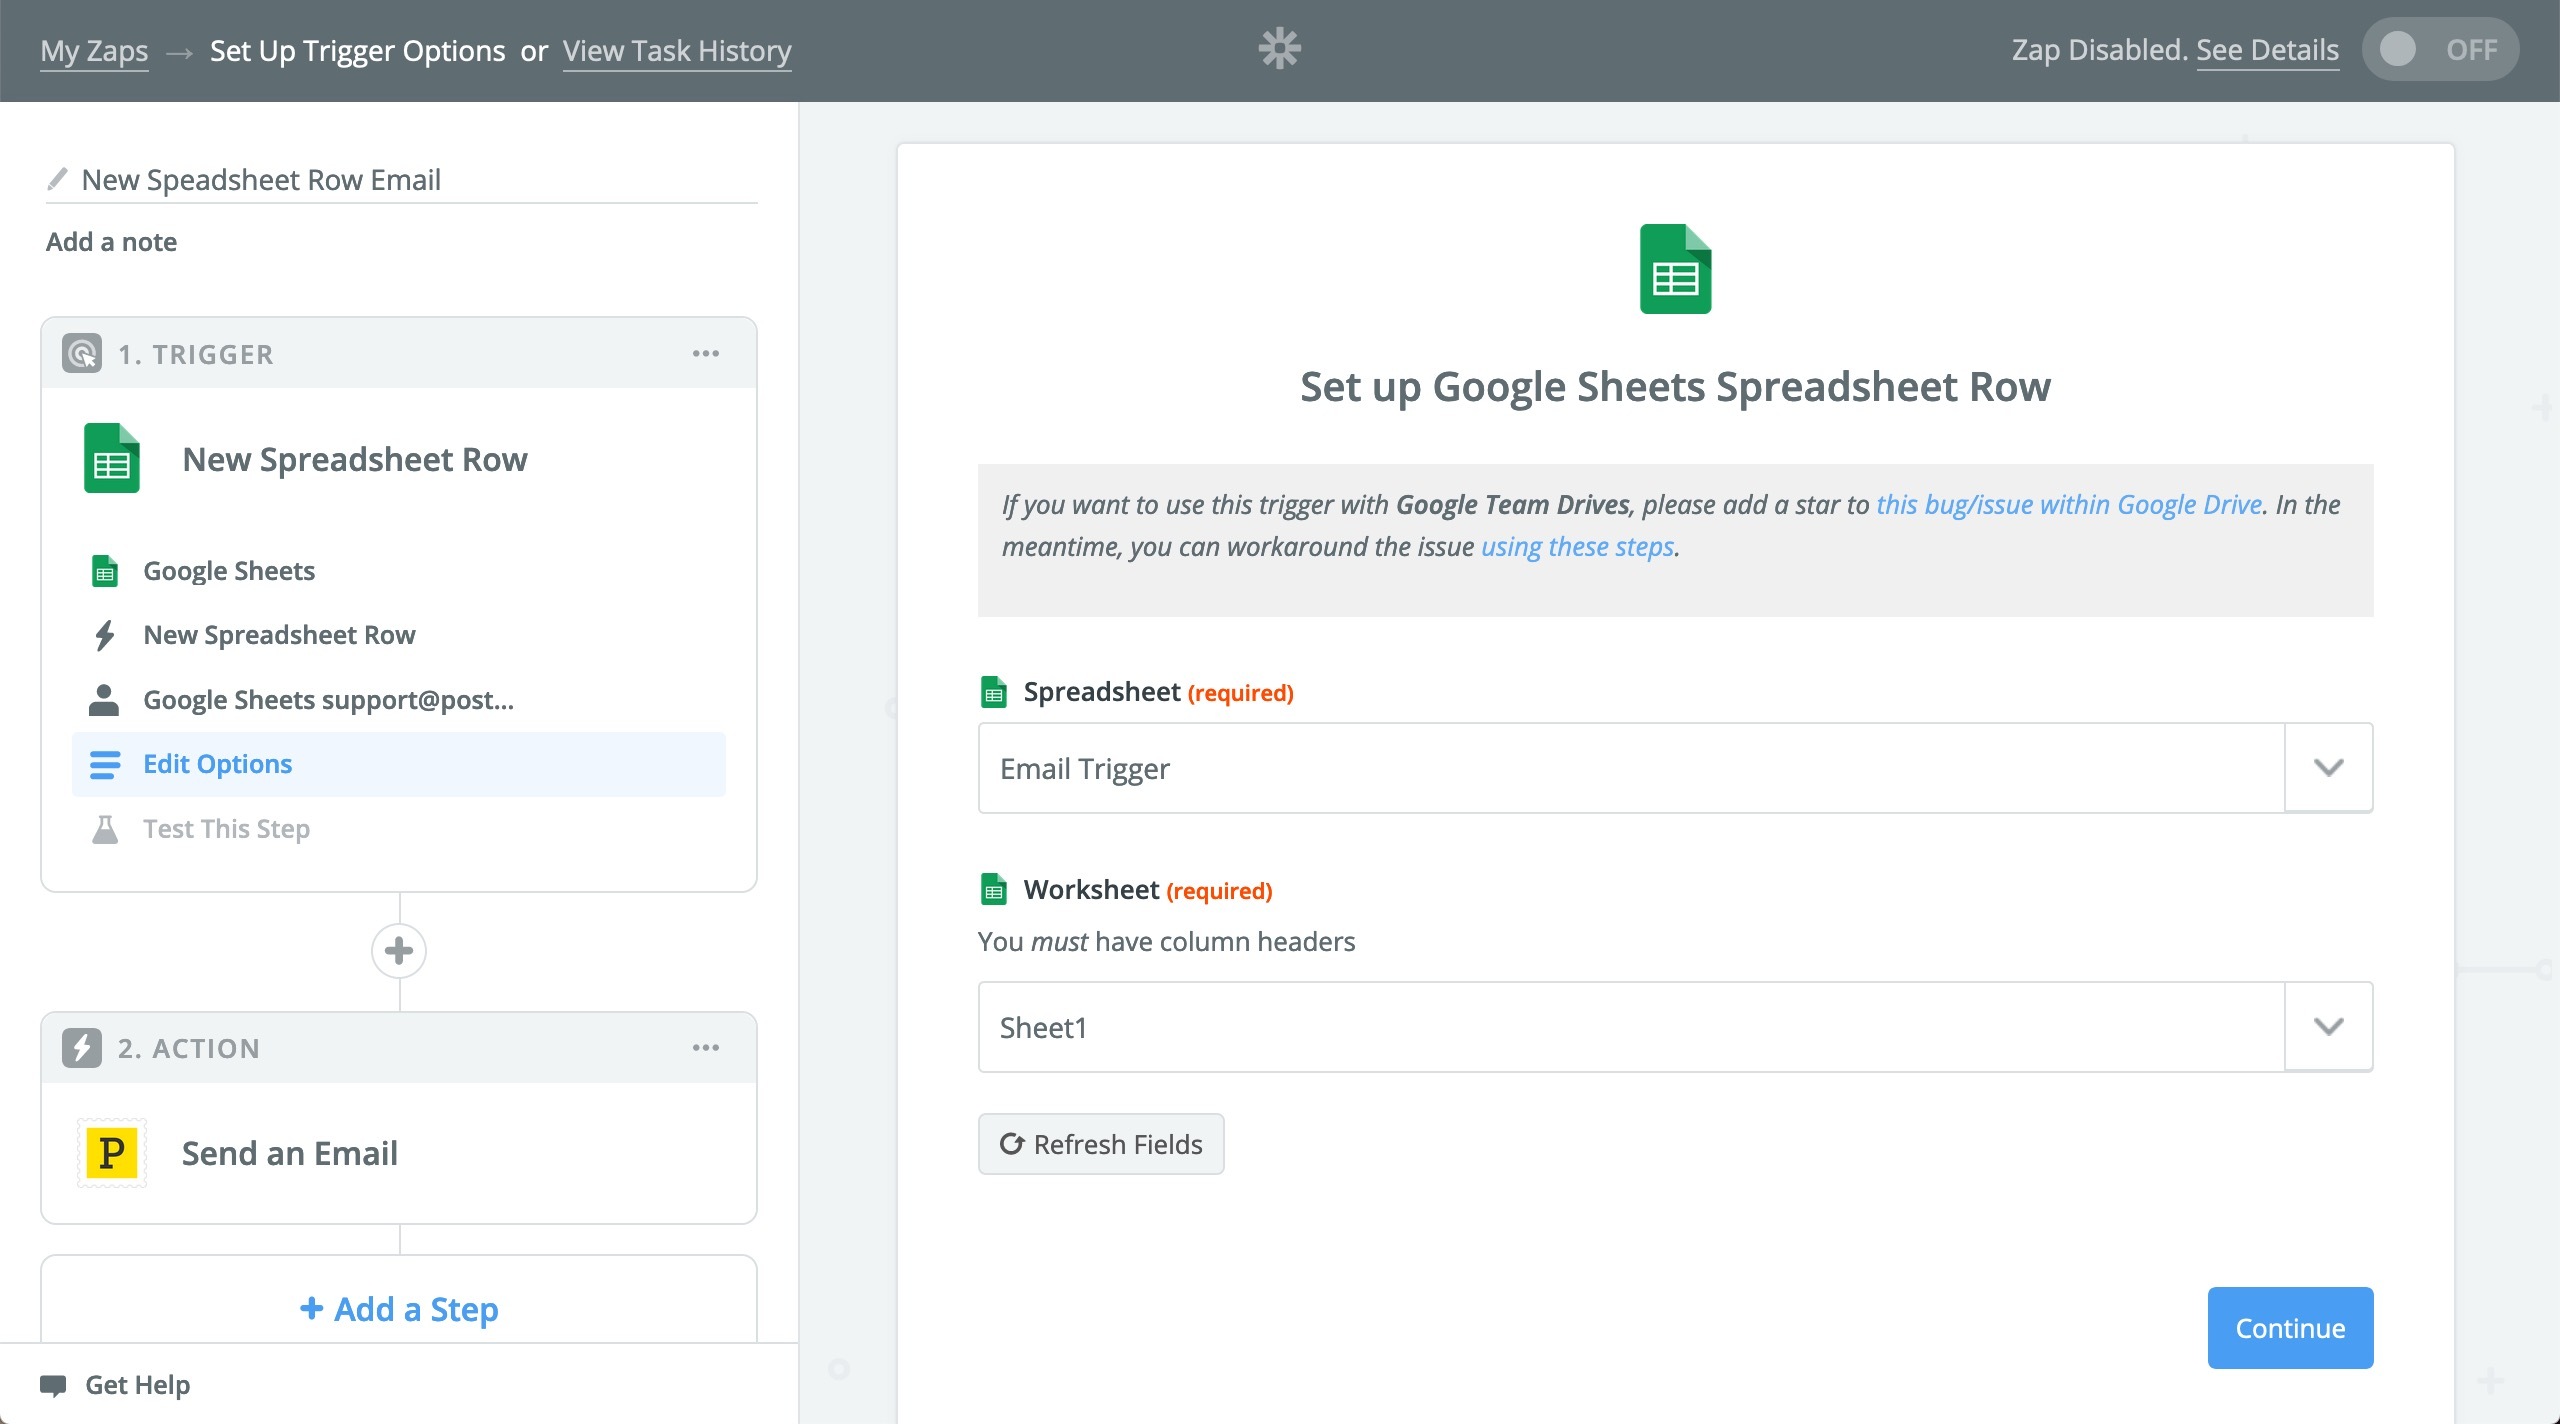Click the Trigger step badge icon

click(x=82, y=354)
